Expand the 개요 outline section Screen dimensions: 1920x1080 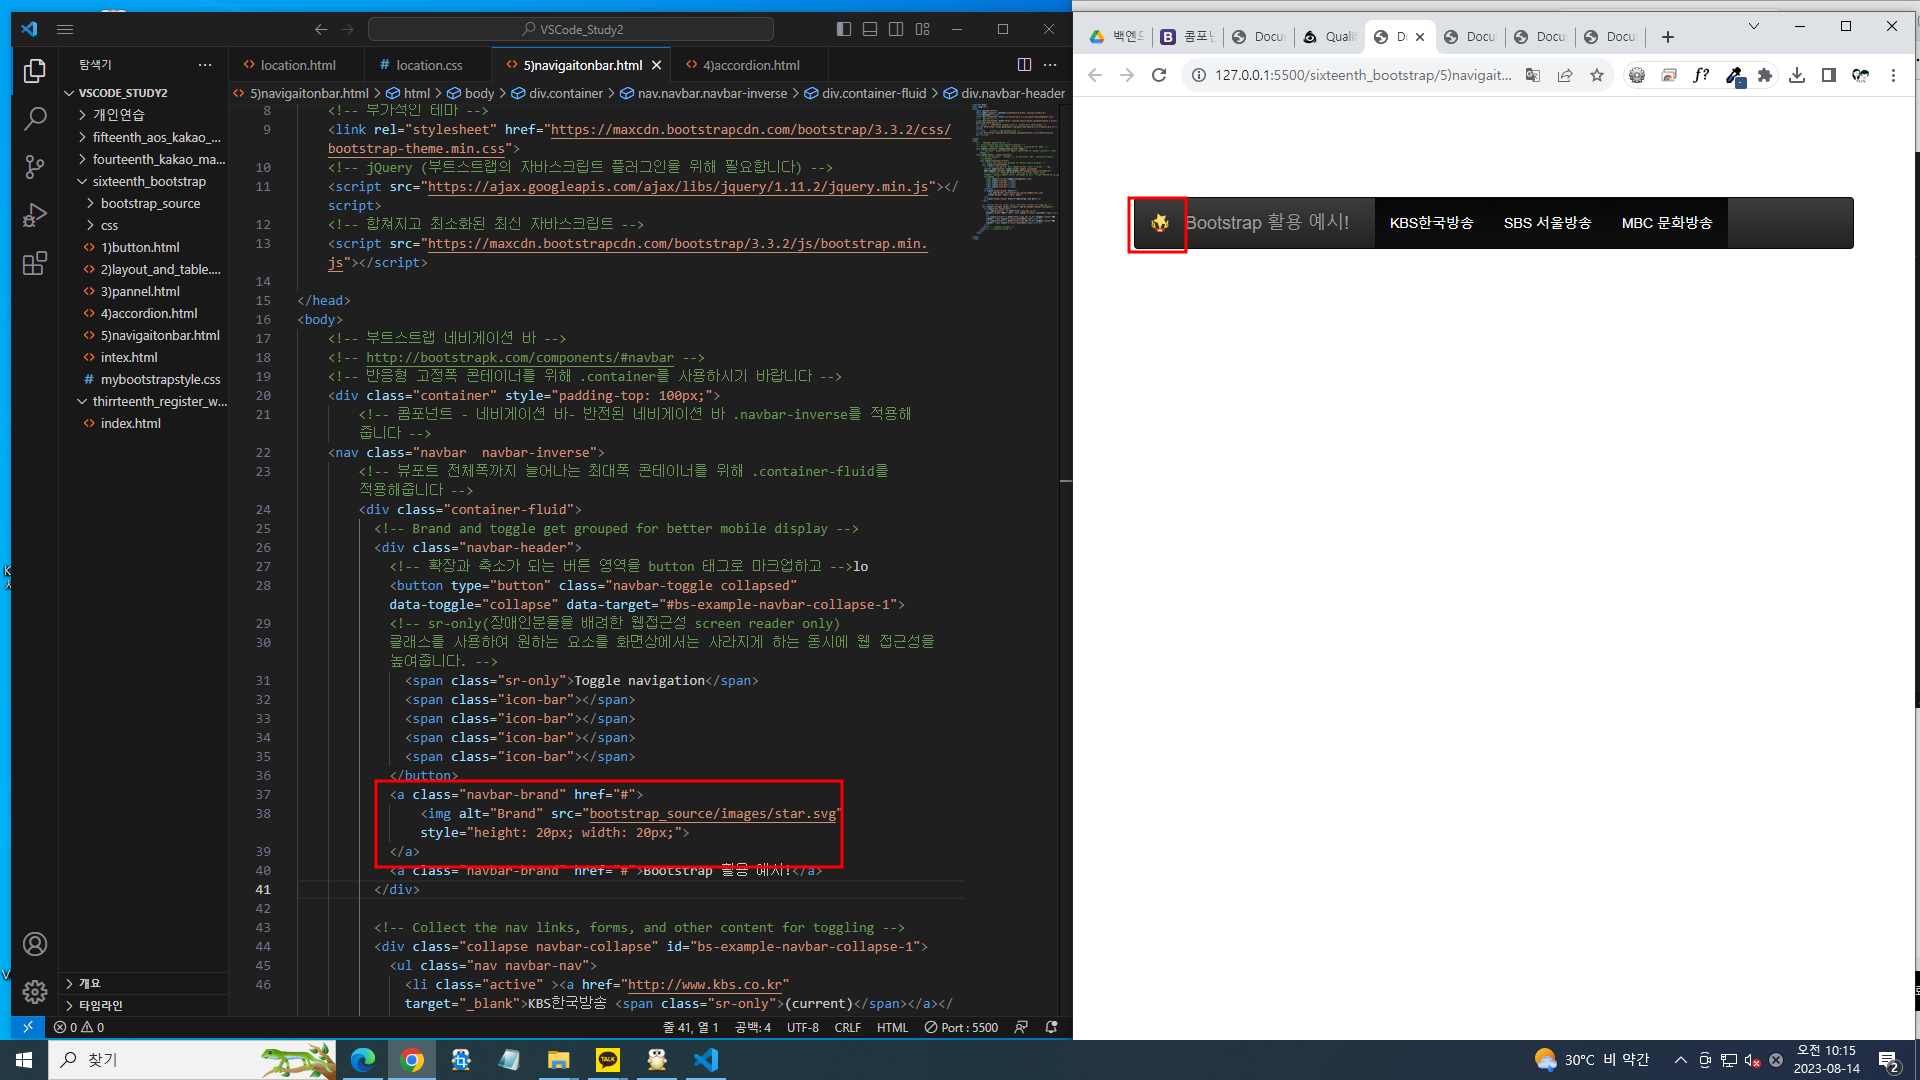(x=90, y=983)
